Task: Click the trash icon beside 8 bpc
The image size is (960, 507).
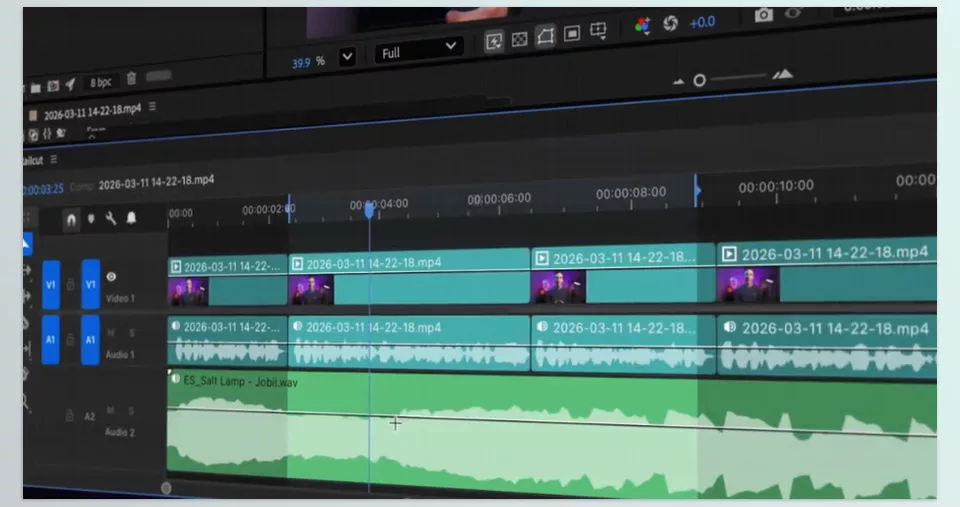Action: pos(131,79)
